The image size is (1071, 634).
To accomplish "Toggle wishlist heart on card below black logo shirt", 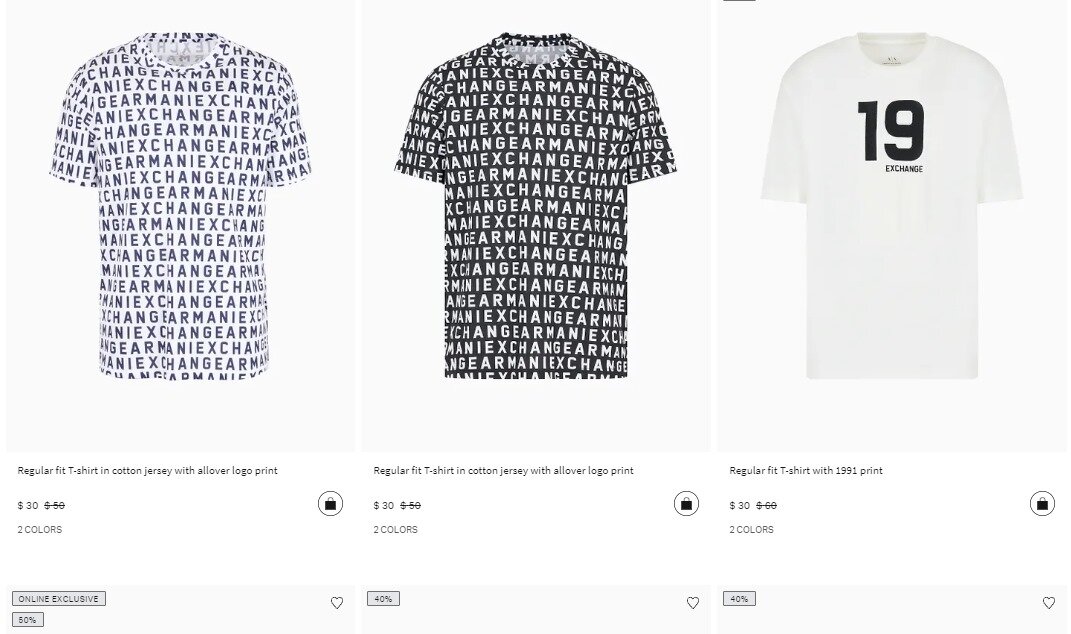I will pos(693,603).
